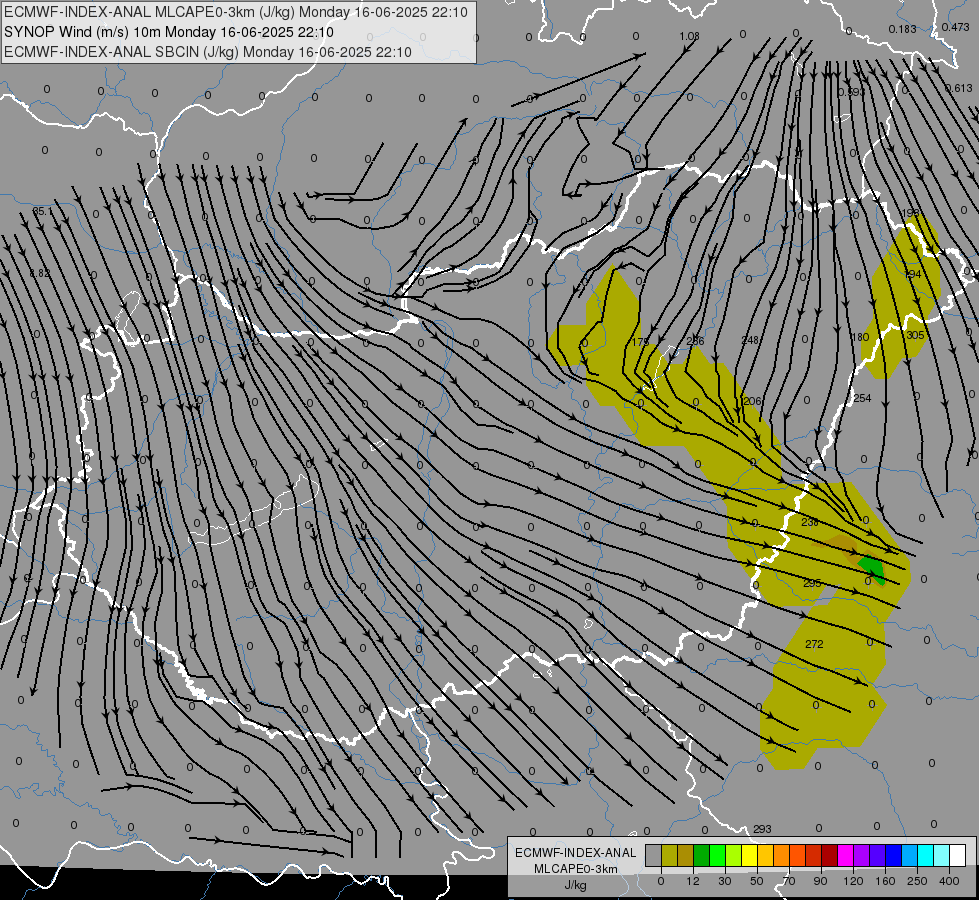Click the legend tick label 70
The image size is (979, 900).
point(789,881)
